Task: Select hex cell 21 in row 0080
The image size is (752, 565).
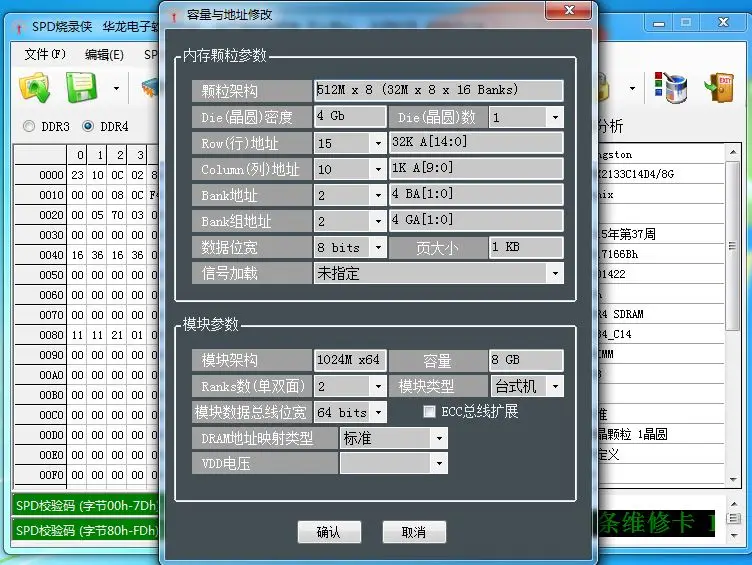Action: click(x=117, y=335)
